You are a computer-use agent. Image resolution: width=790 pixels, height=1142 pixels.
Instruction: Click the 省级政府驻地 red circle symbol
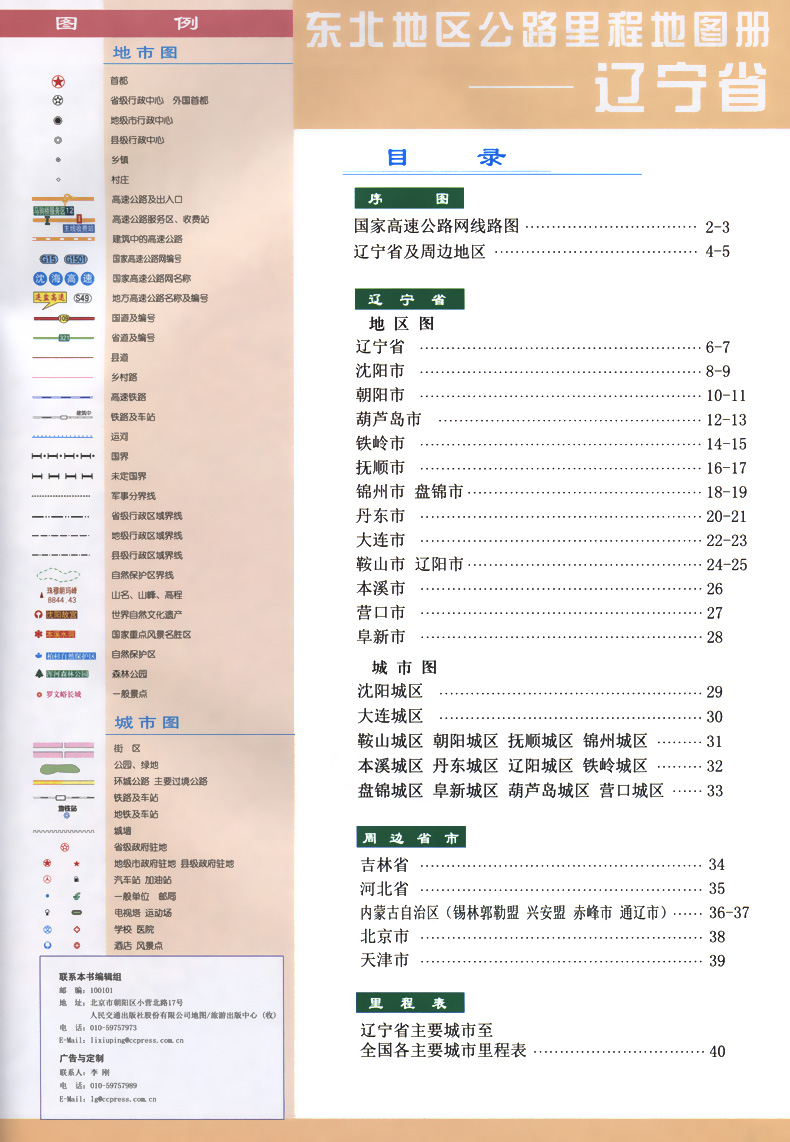pyautogui.click(x=64, y=847)
